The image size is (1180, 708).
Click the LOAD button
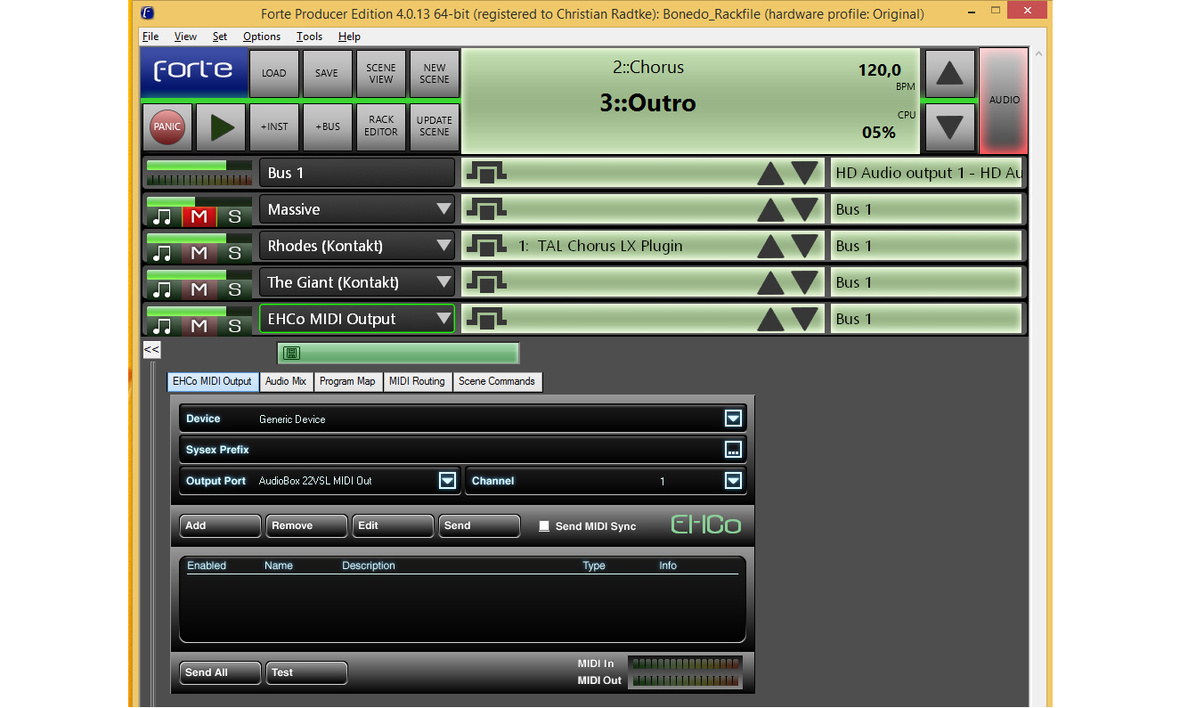[274, 74]
